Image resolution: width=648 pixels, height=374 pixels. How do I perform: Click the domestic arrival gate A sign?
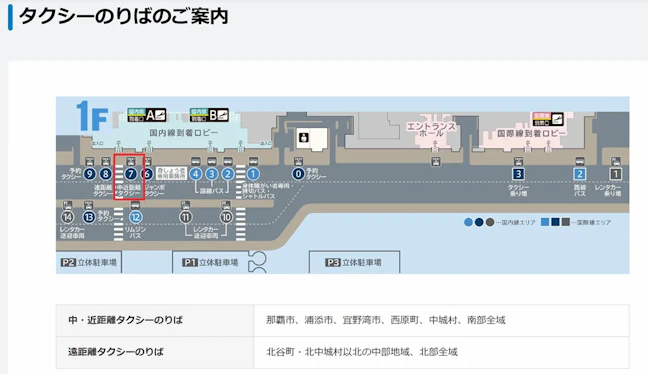(147, 115)
